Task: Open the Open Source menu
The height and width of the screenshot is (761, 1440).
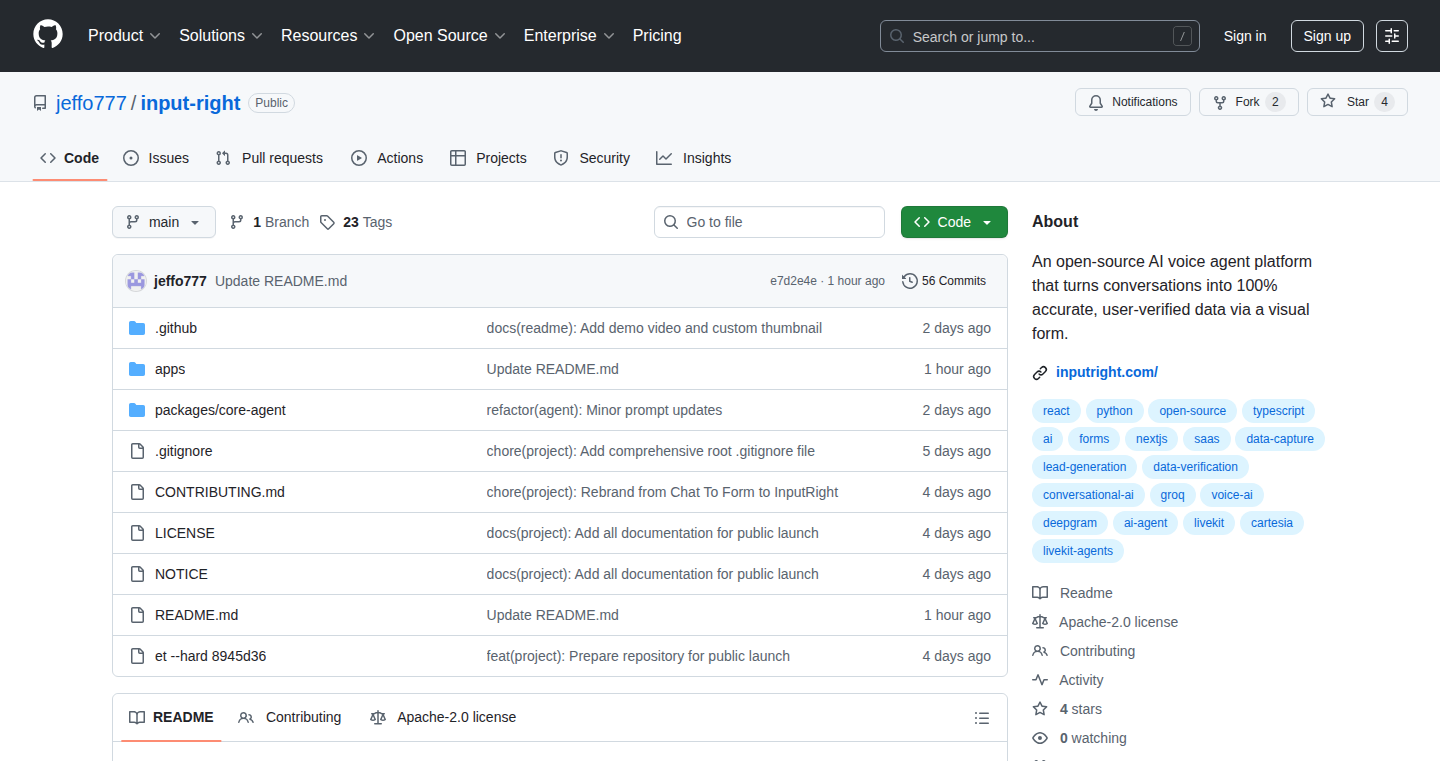Action: point(450,36)
